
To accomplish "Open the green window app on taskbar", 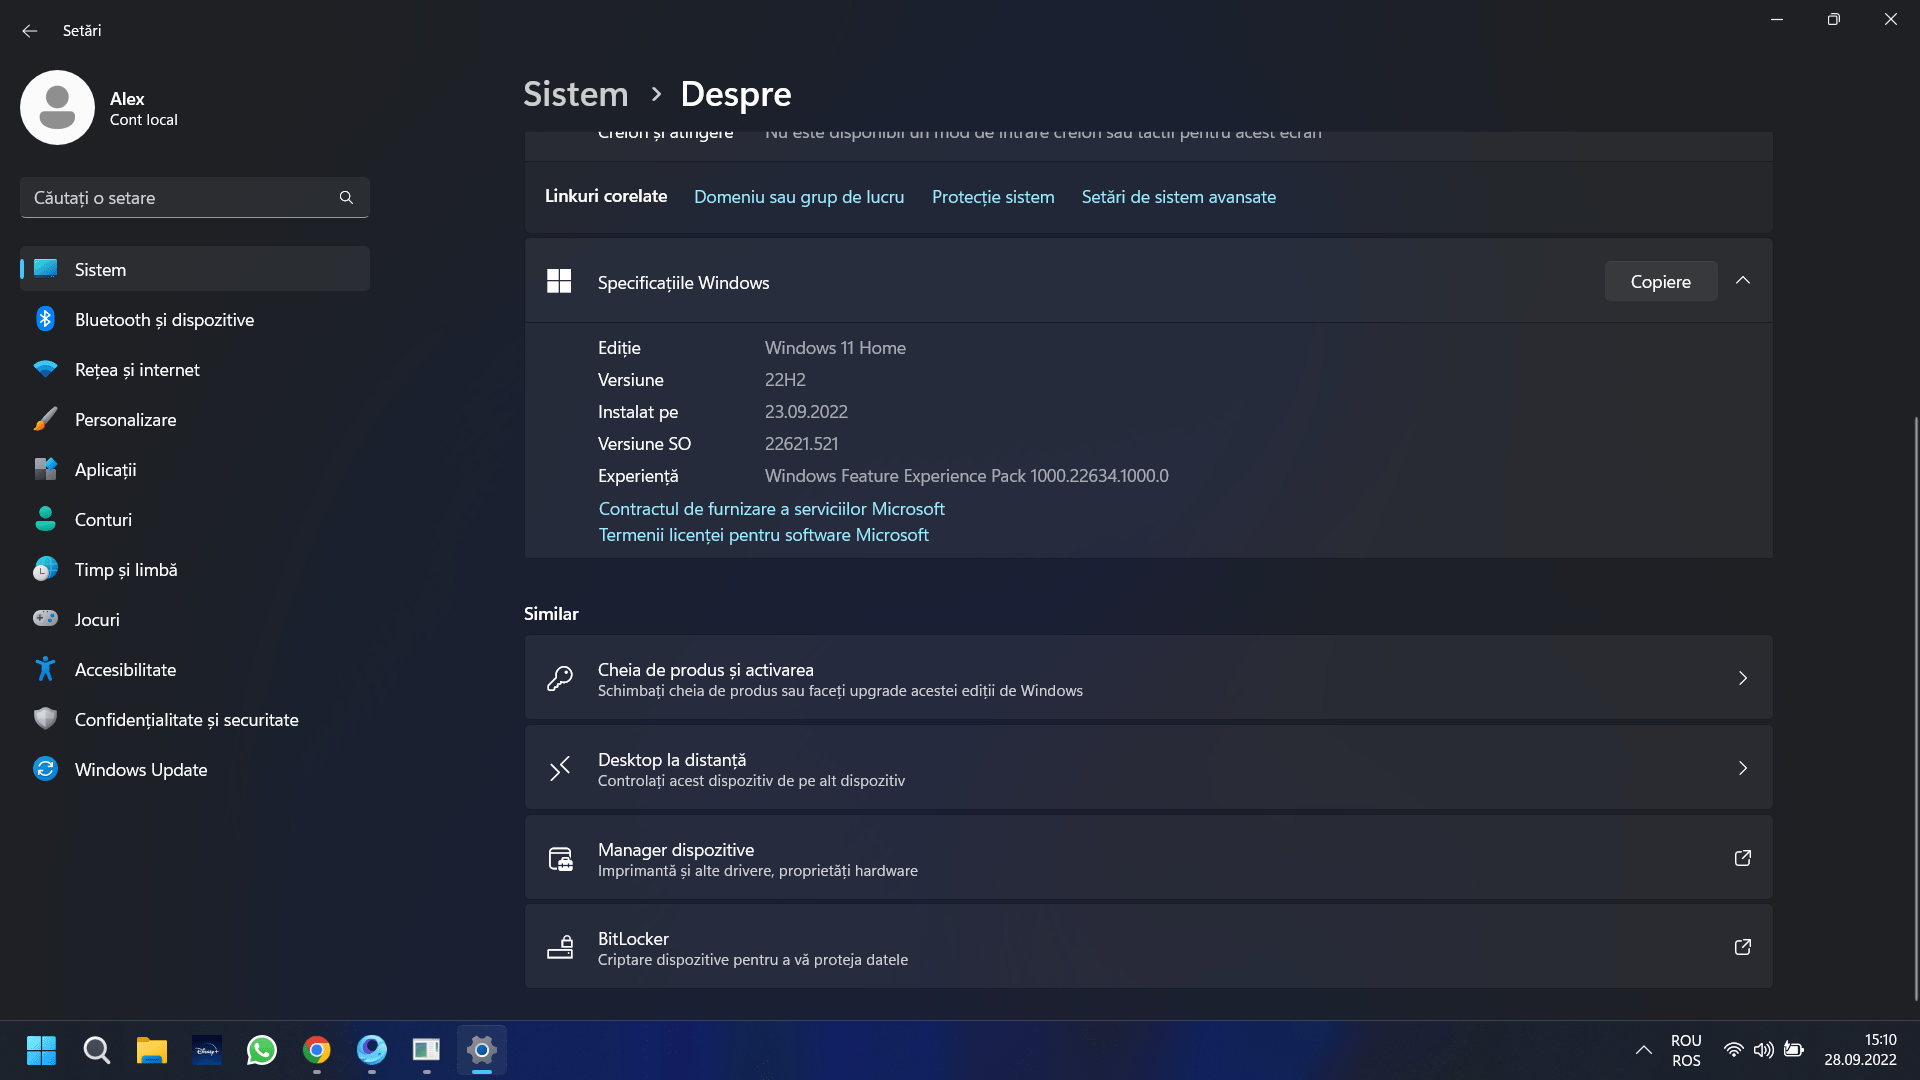I will coord(427,1050).
